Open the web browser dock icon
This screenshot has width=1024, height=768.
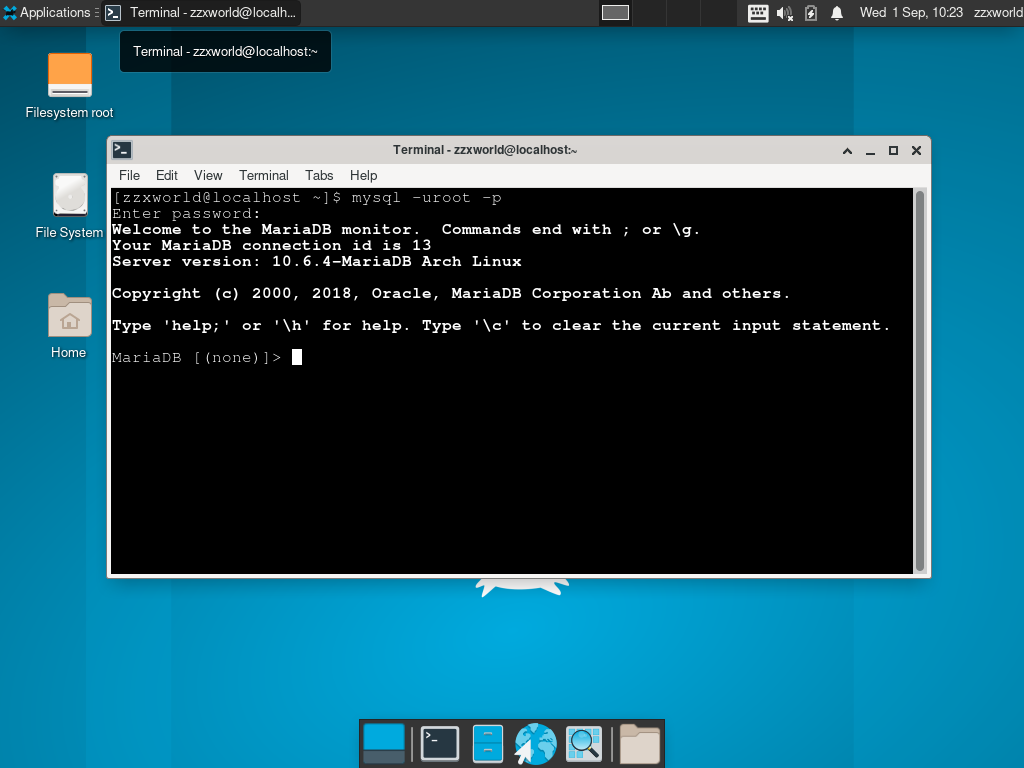pyautogui.click(x=535, y=743)
